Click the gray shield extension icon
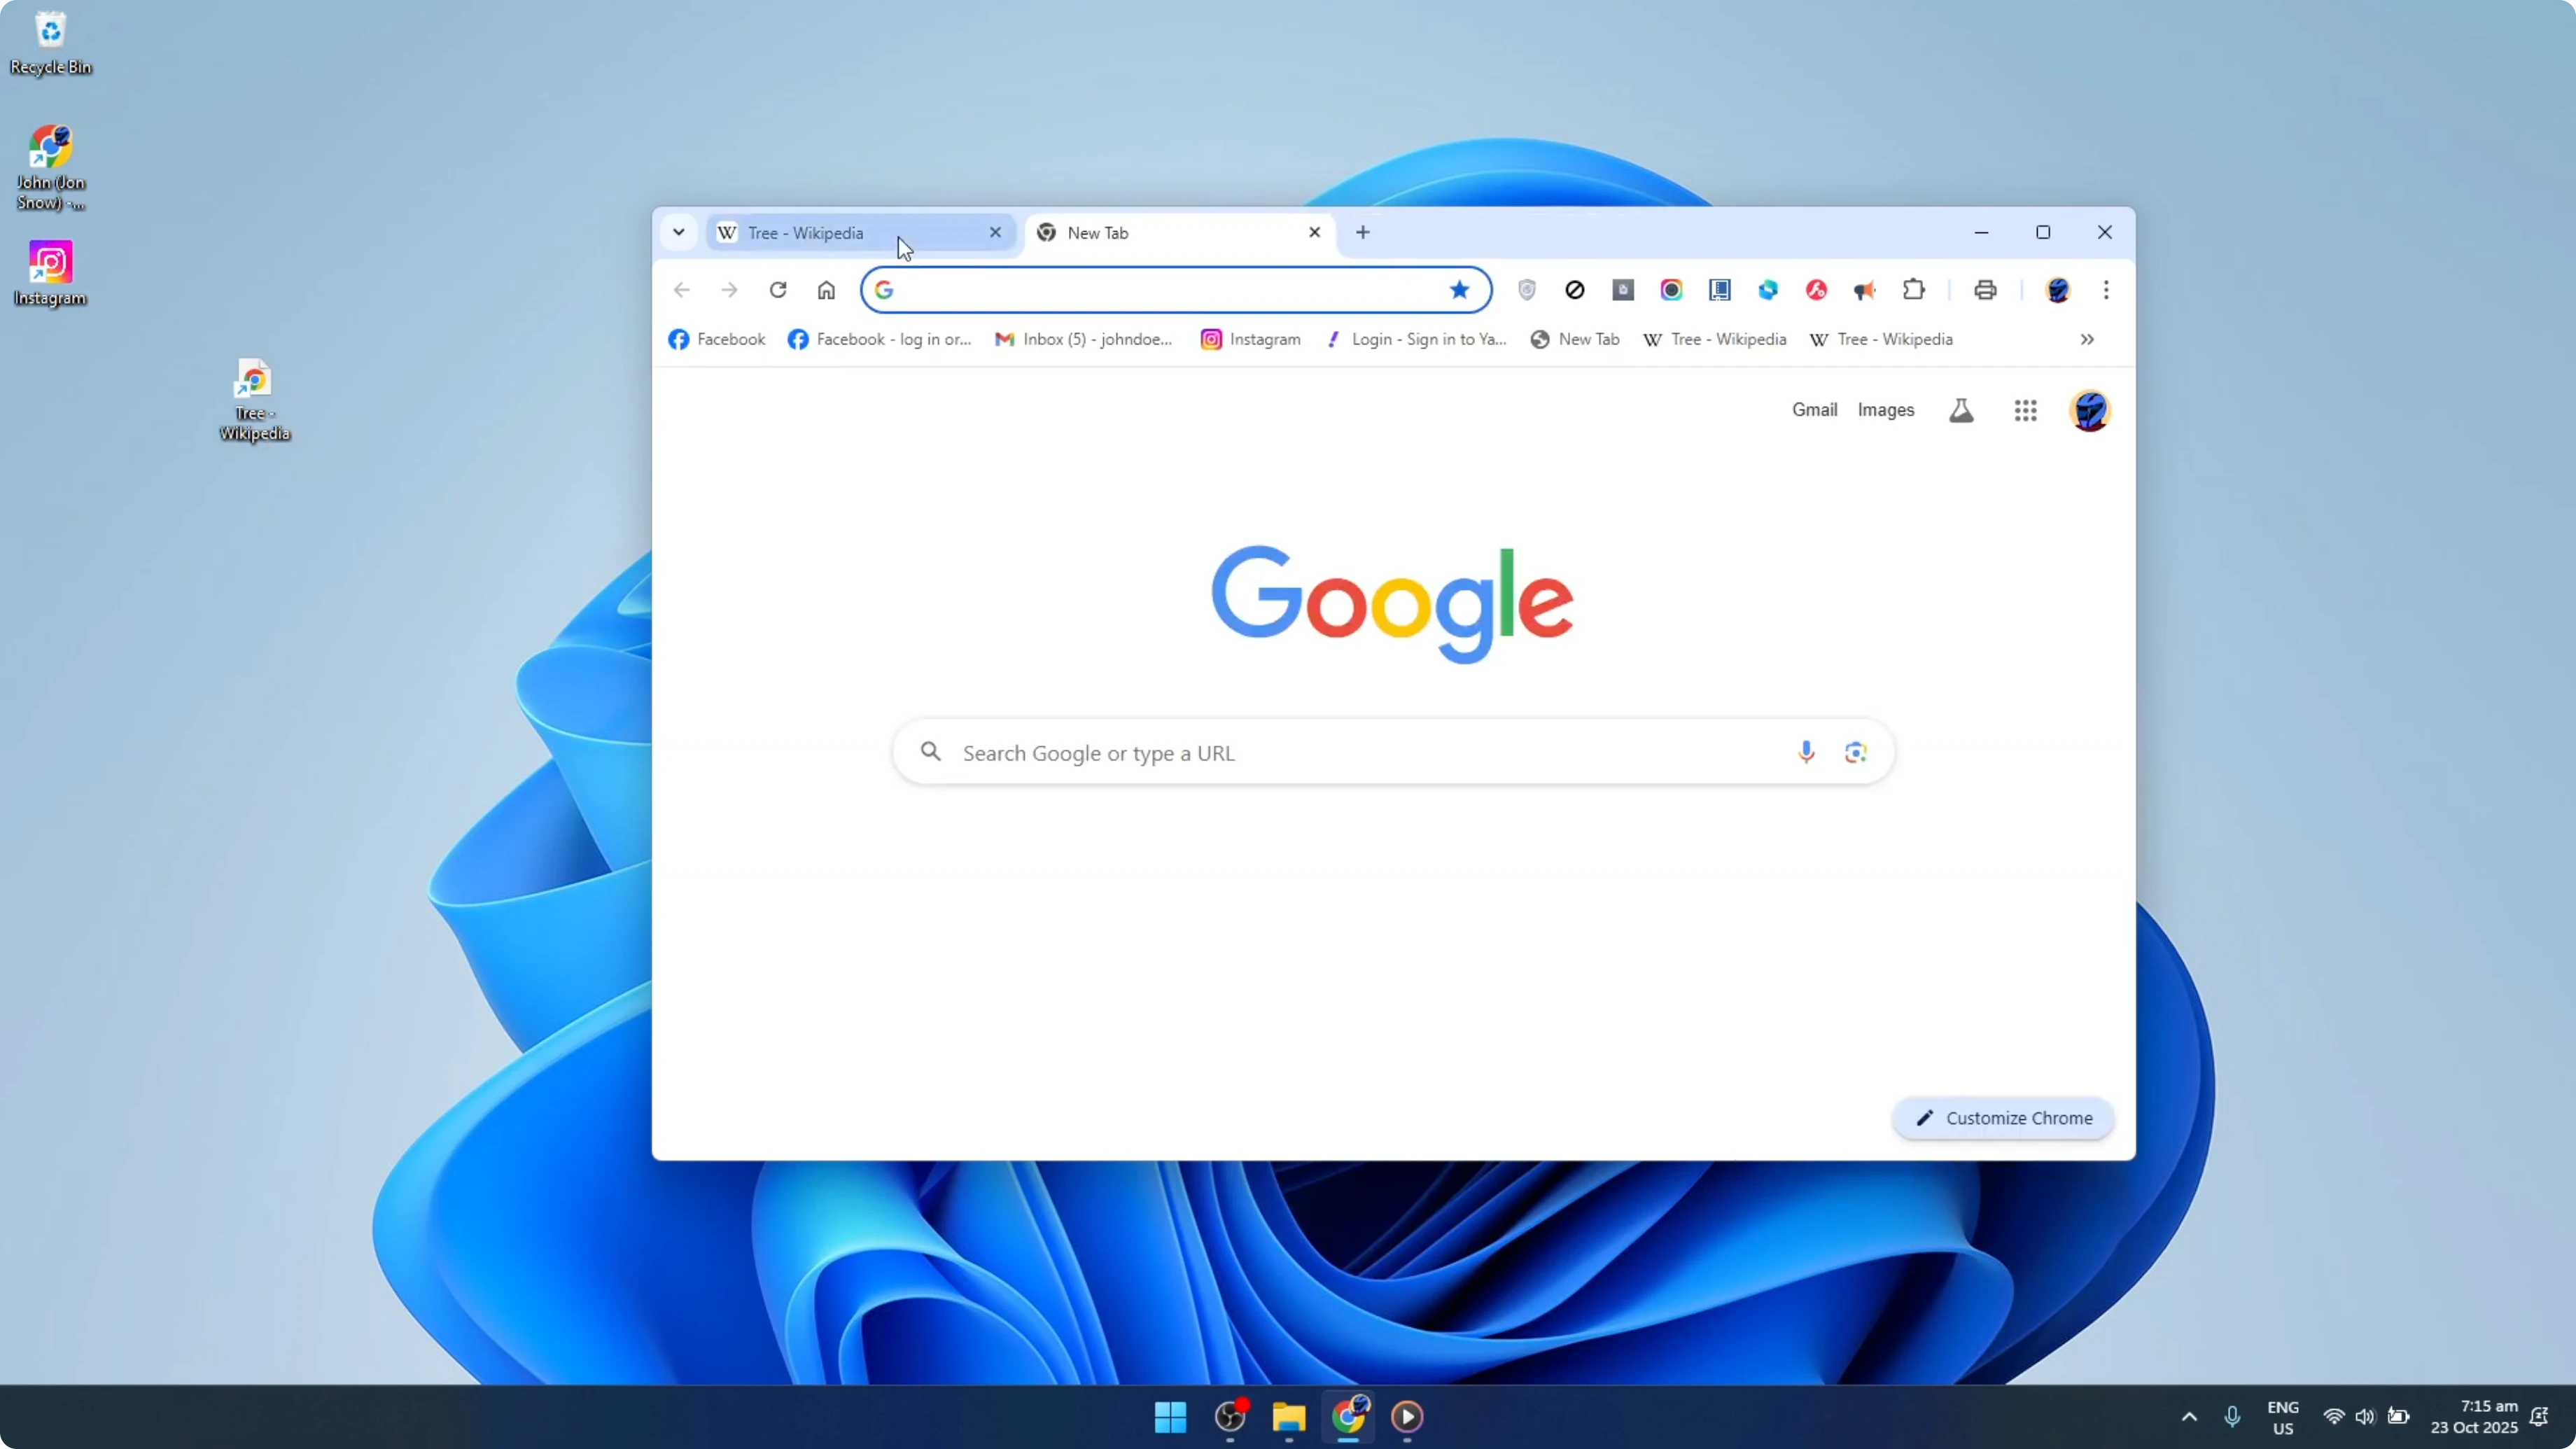2576x1449 pixels. point(1526,290)
